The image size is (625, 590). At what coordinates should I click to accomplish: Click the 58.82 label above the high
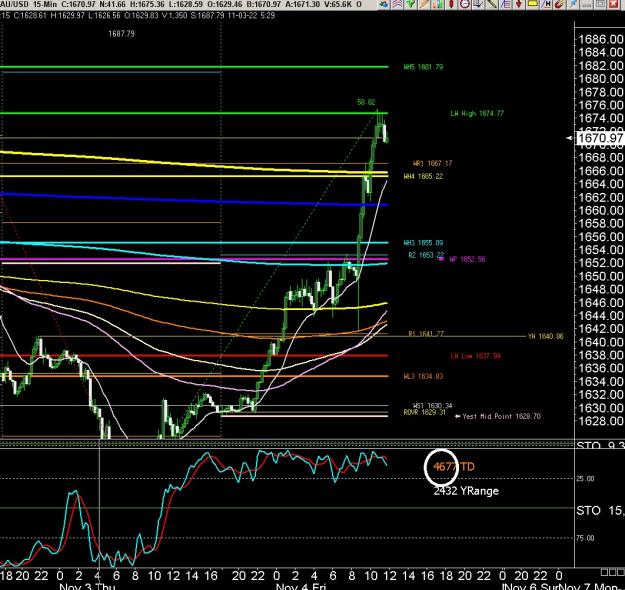pyautogui.click(x=366, y=102)
